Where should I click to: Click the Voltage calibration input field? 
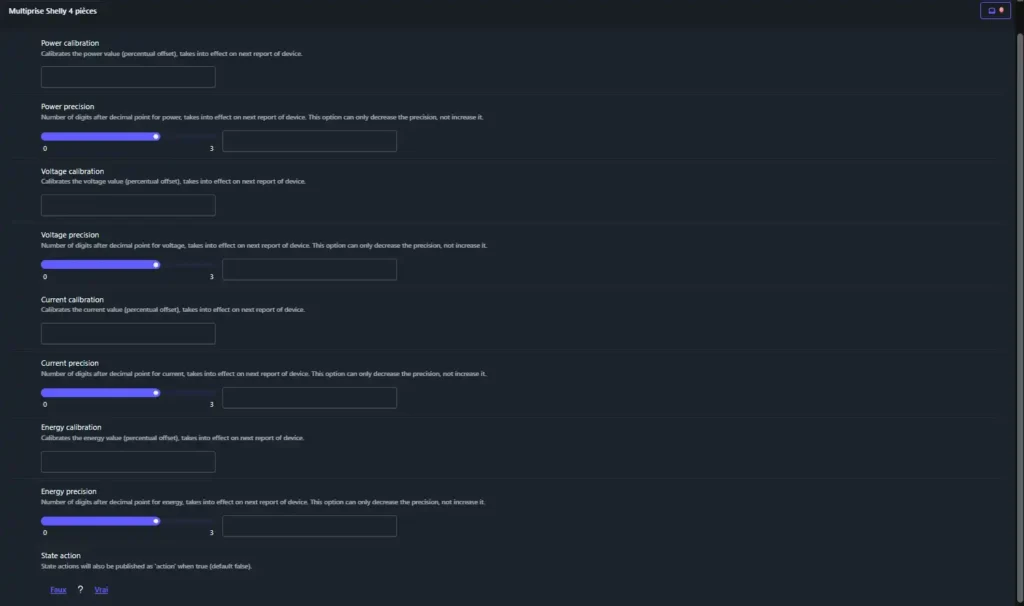(128, 205)
